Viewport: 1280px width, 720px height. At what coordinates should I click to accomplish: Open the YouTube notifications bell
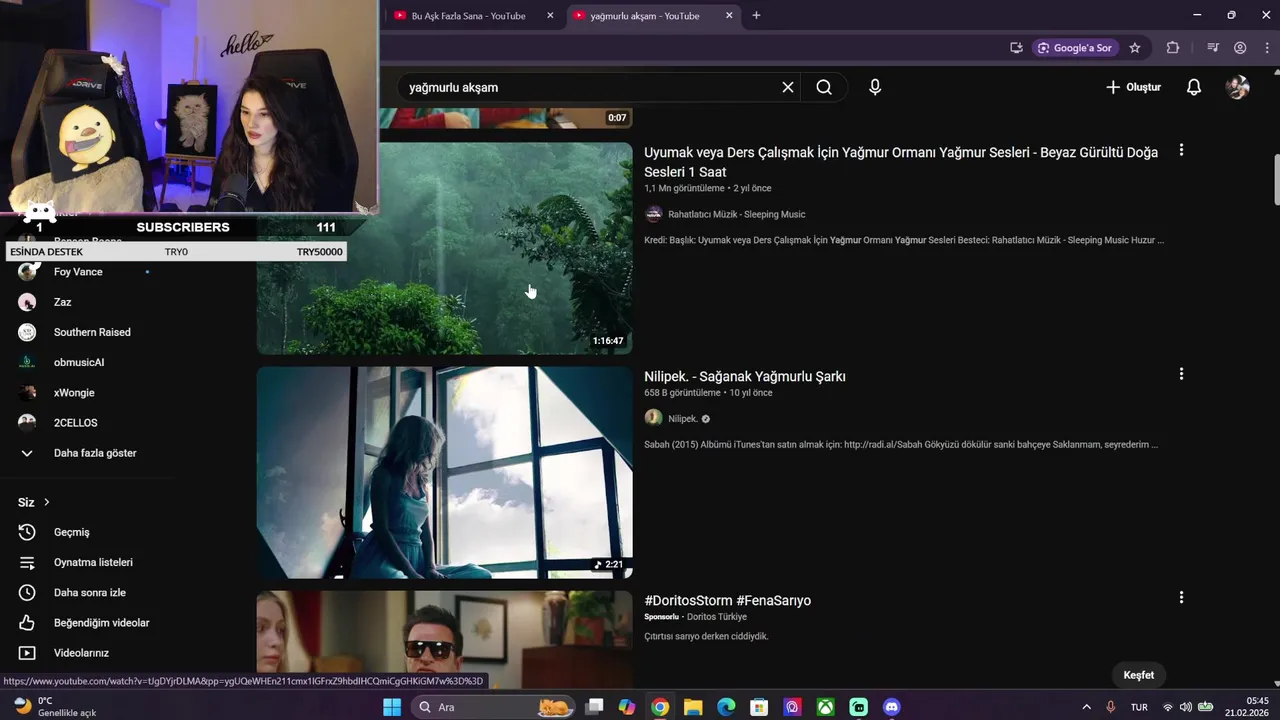1194,87
